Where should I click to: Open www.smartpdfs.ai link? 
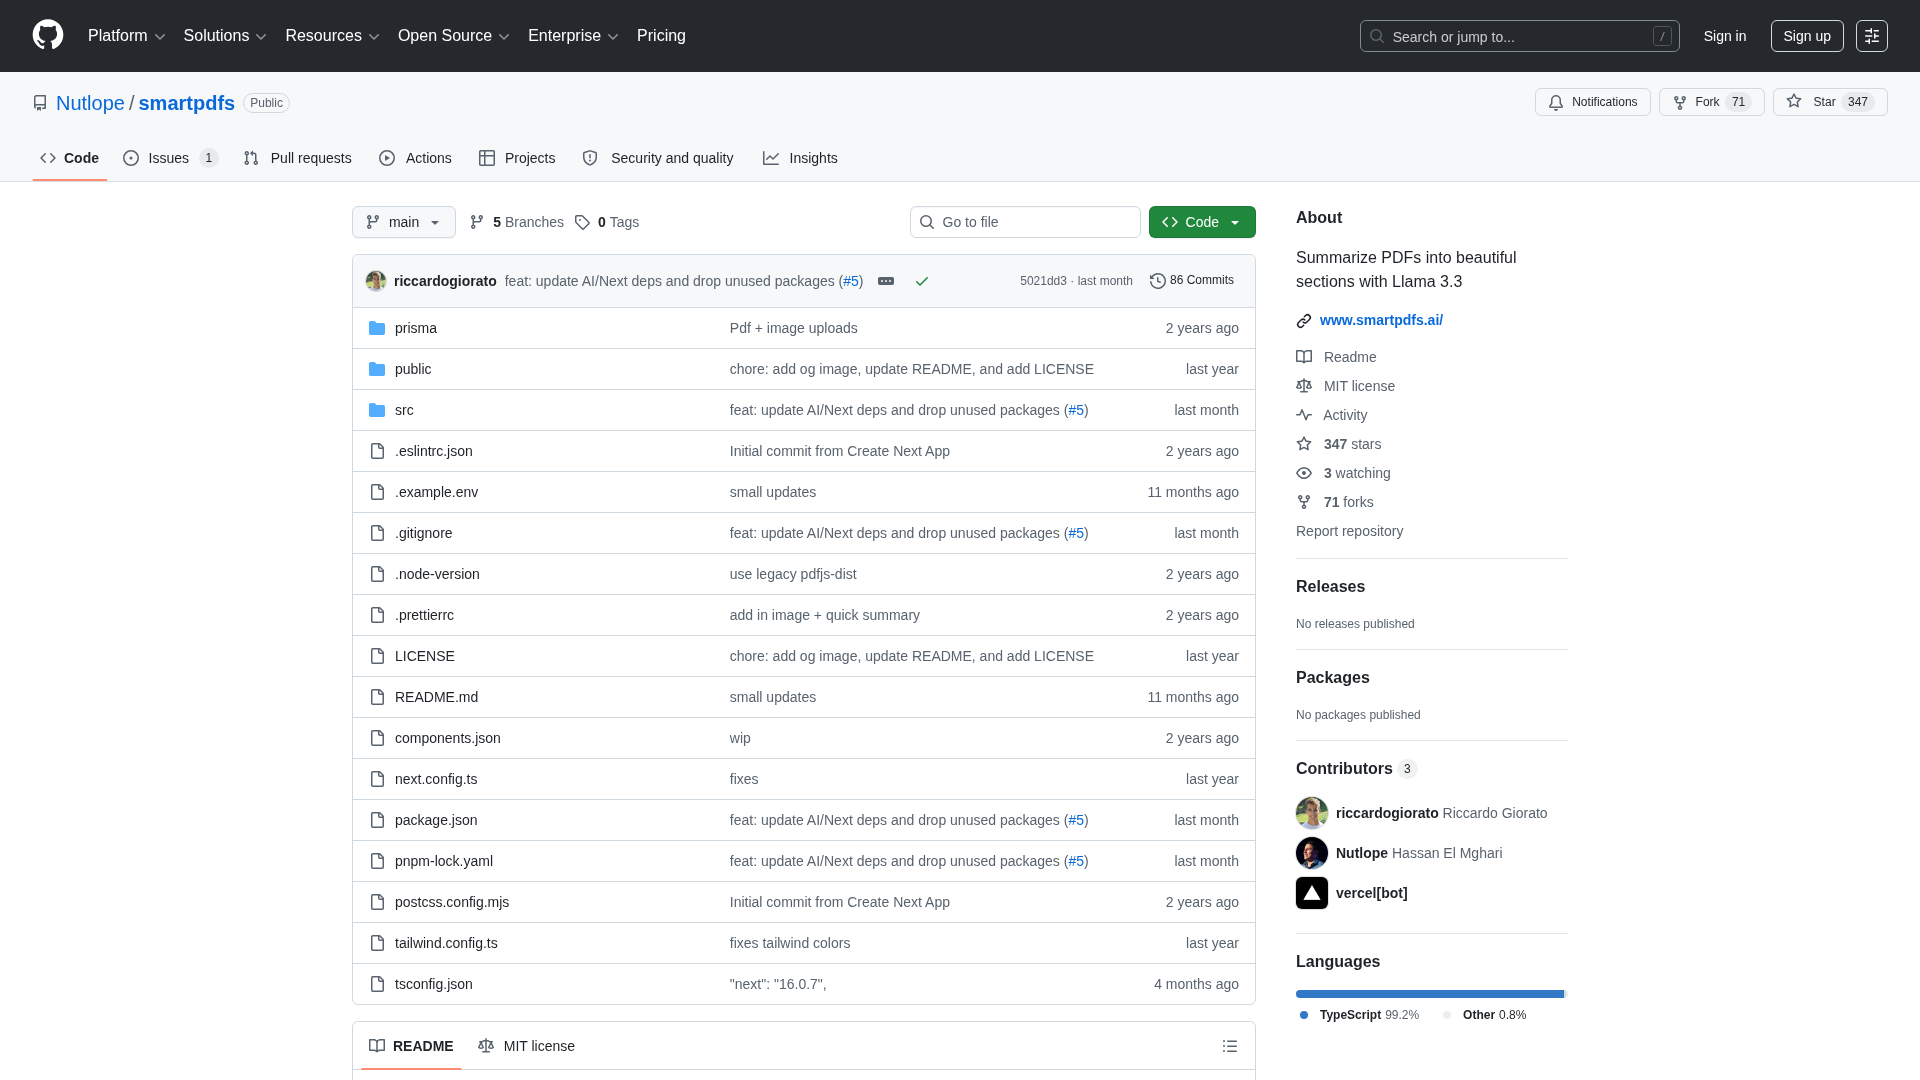point(1381,320)
